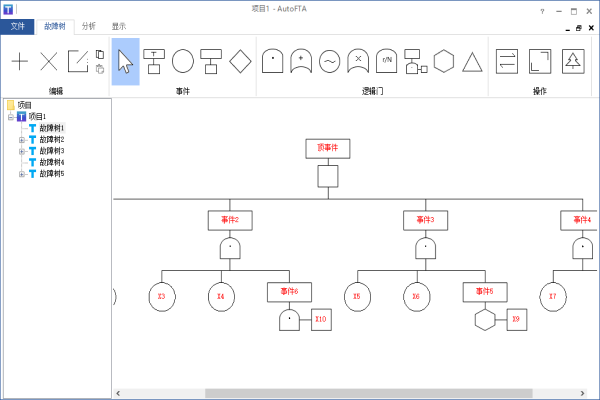This screenshot has width=600, height=400.
Task: Open the 分析 ribbon tab
Action: [x=89, y=26]
